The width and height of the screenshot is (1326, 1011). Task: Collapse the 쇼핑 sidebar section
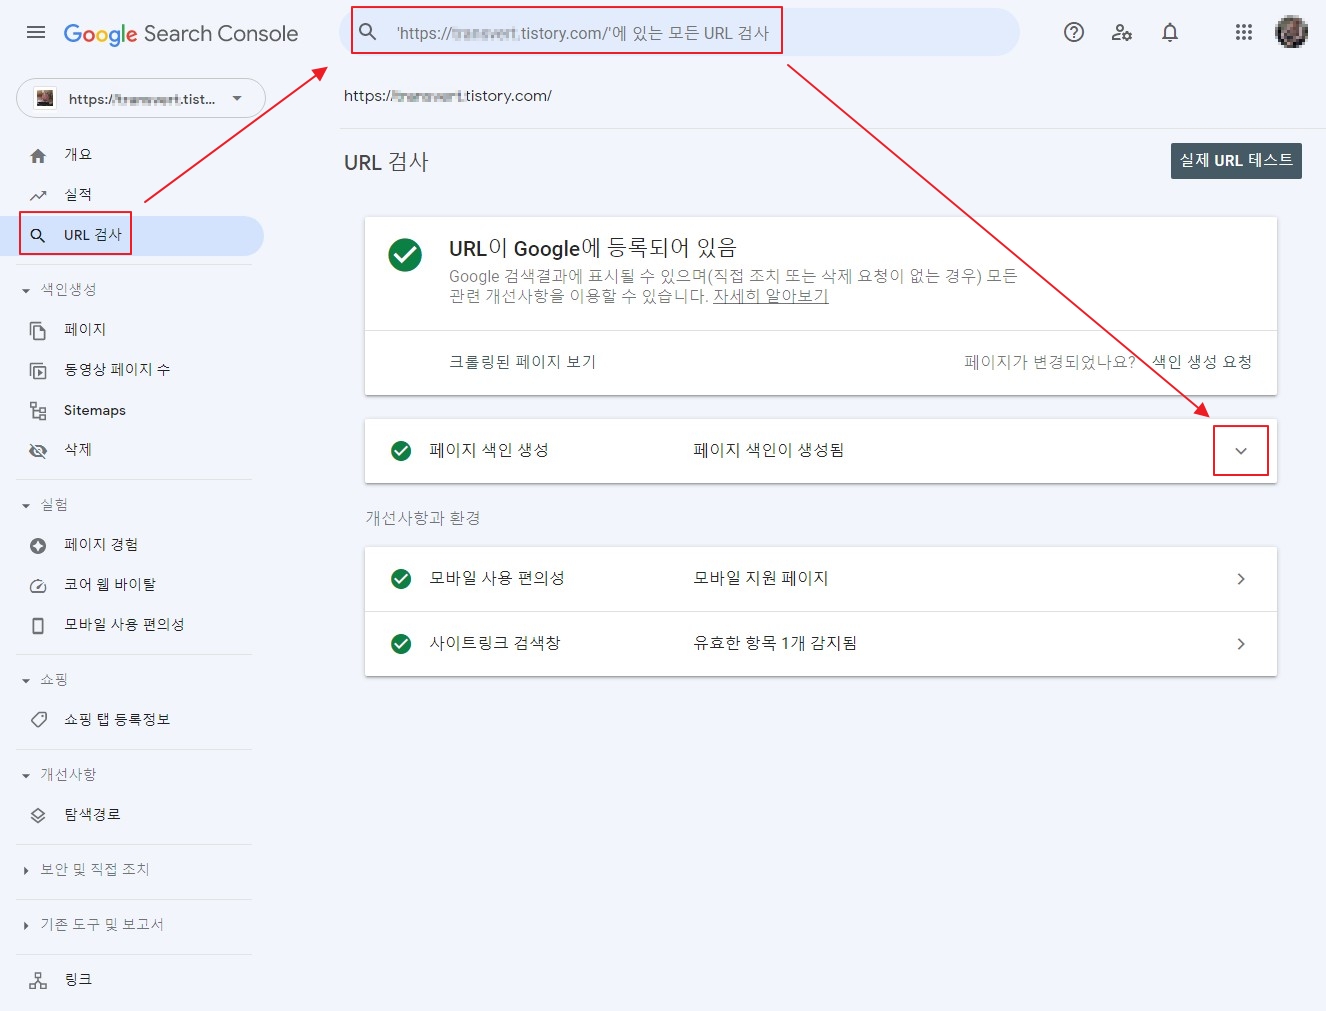point(26,680)
